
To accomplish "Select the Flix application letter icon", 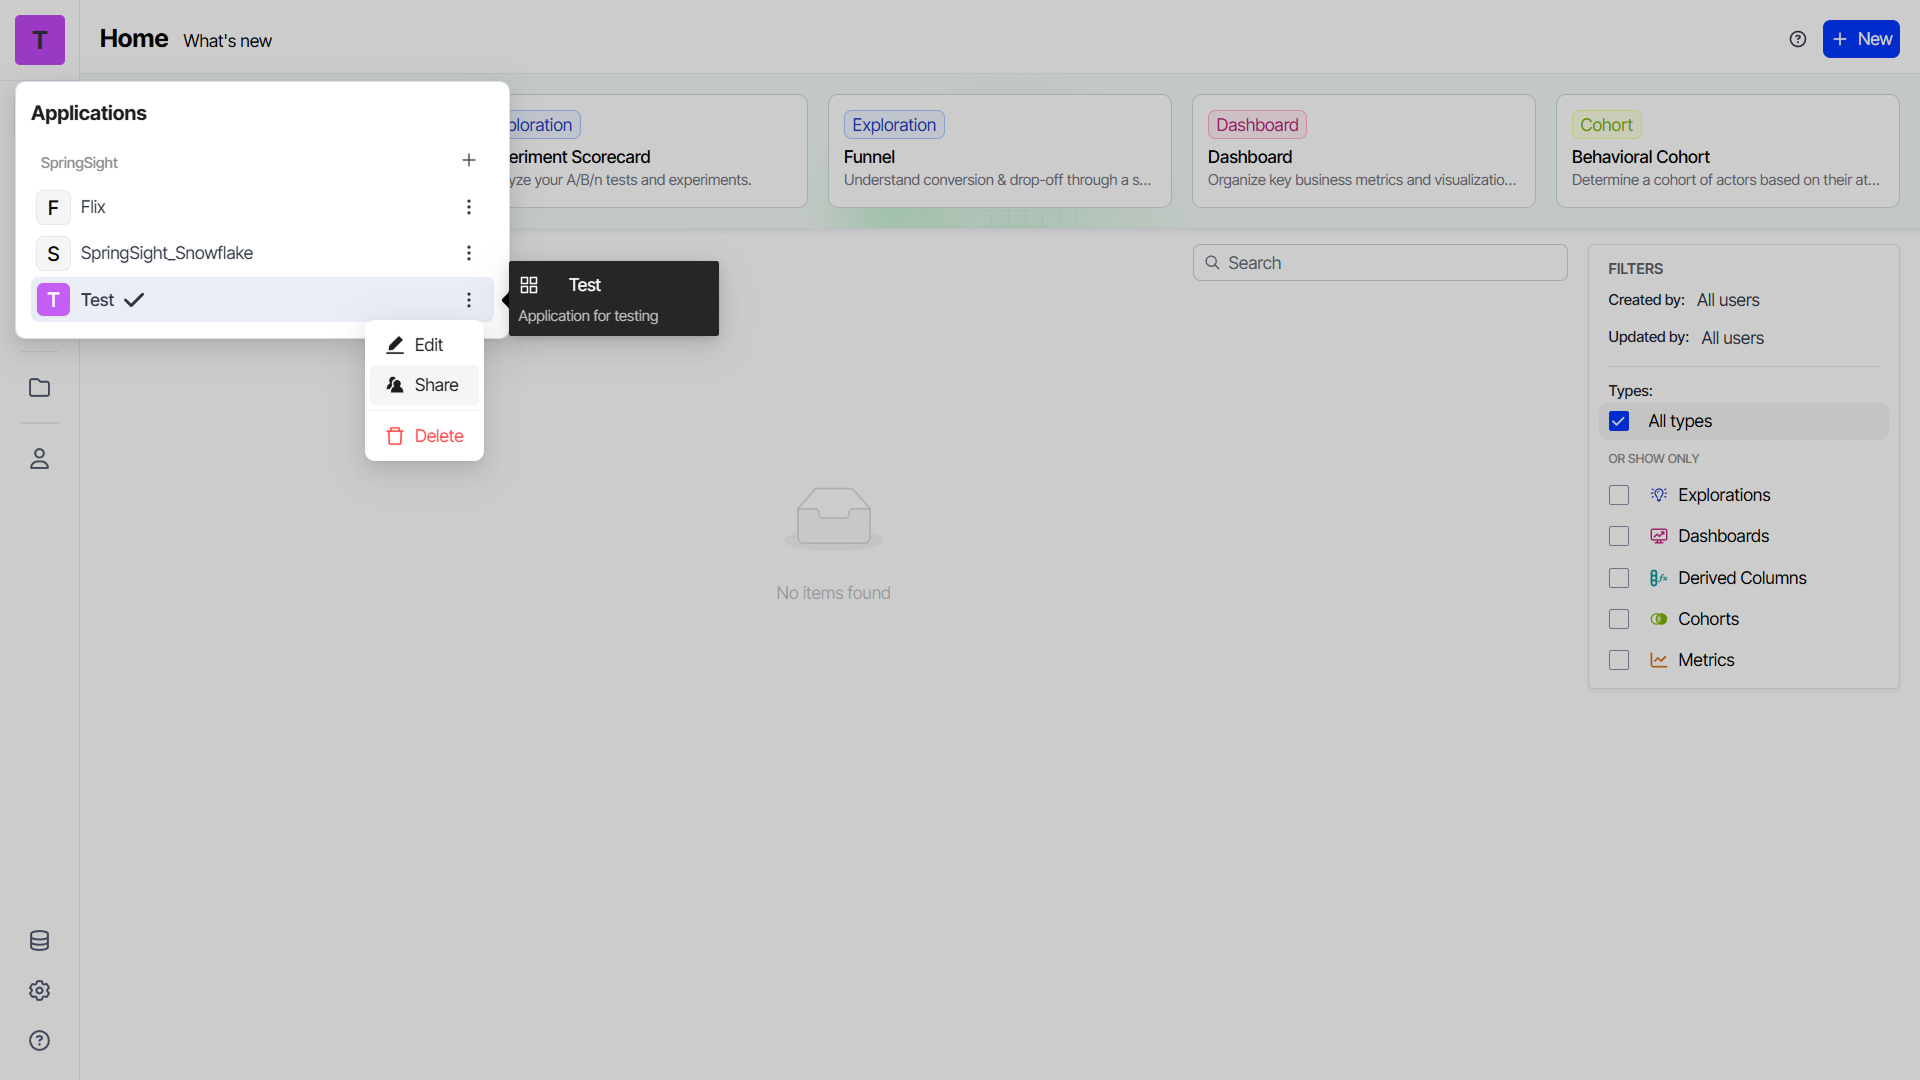I will tap(53, 207).
